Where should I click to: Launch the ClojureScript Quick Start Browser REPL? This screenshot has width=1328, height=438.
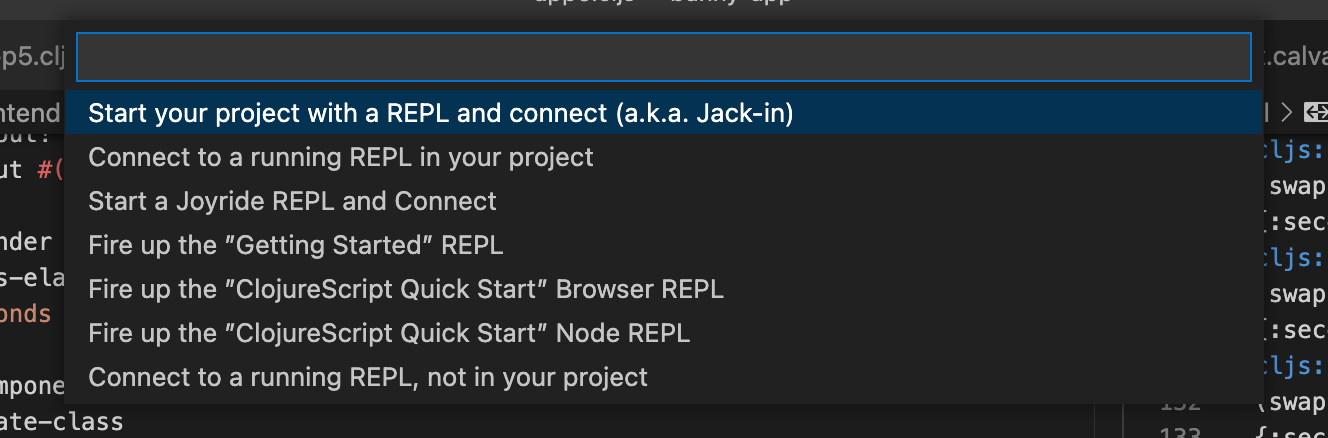click(405, 289)
